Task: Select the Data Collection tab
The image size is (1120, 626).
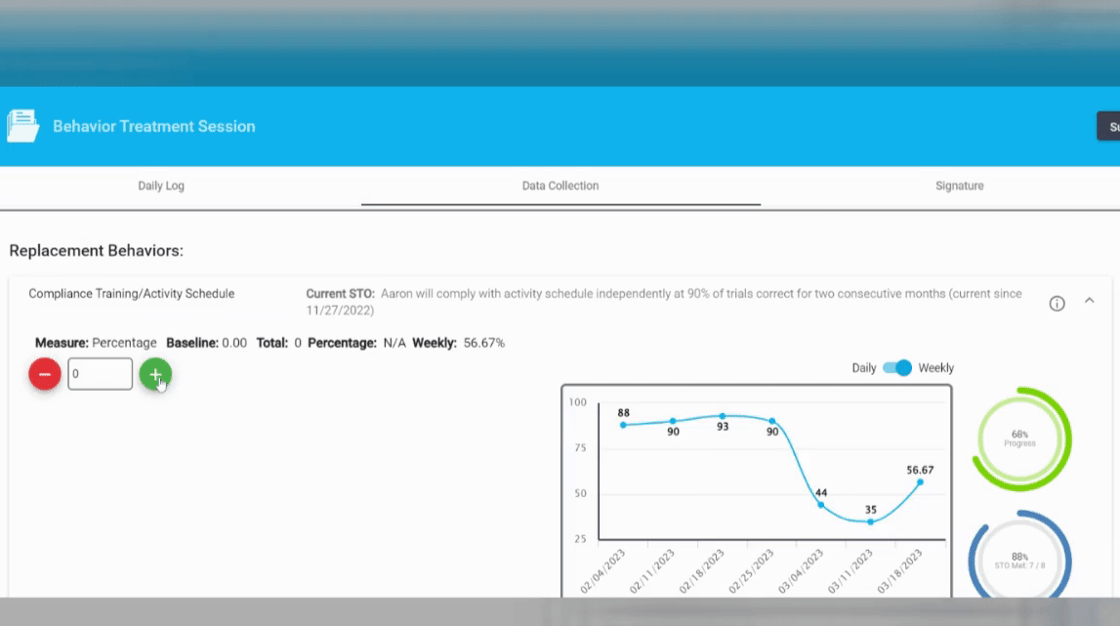Action: [x=560, y=186]
